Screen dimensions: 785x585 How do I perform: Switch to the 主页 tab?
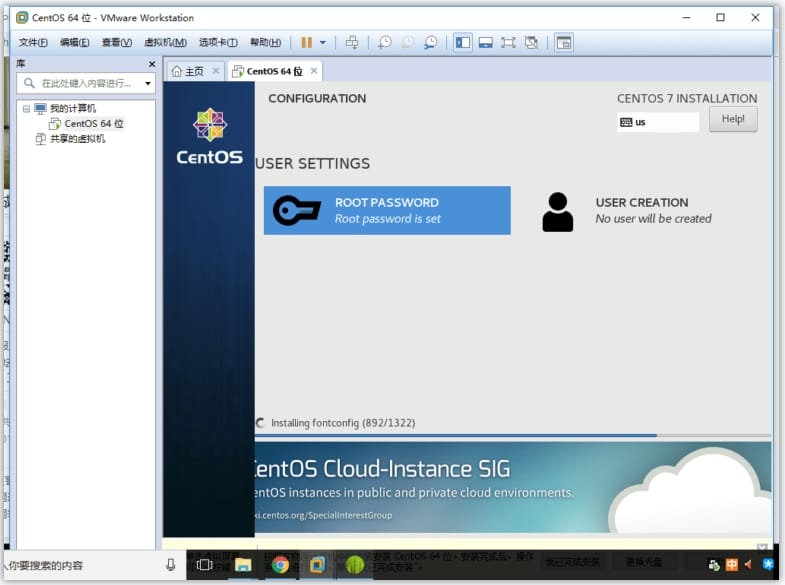click(x=187, y=71)
